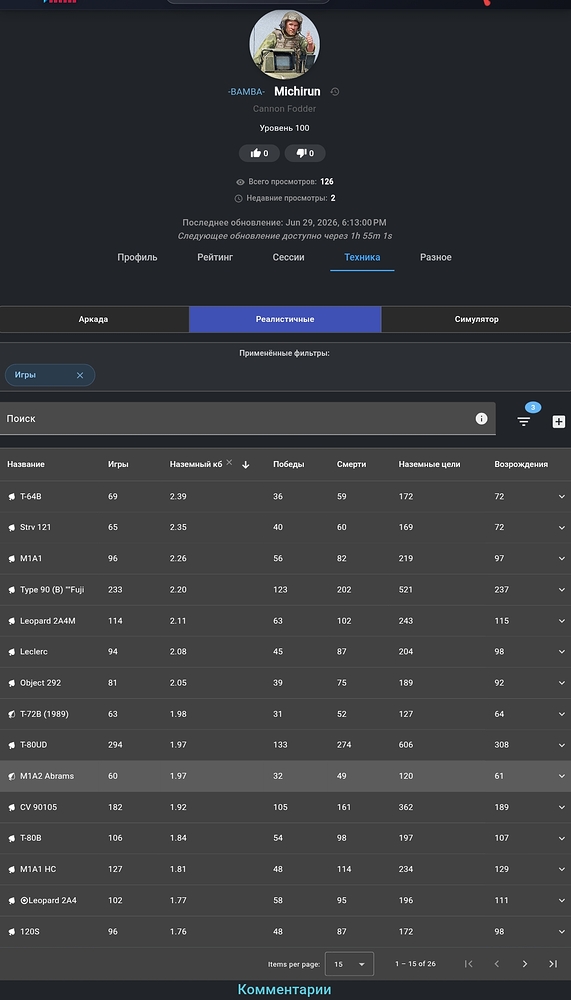Go to next page of table
Screen dimensions: 571x1000
524,964
